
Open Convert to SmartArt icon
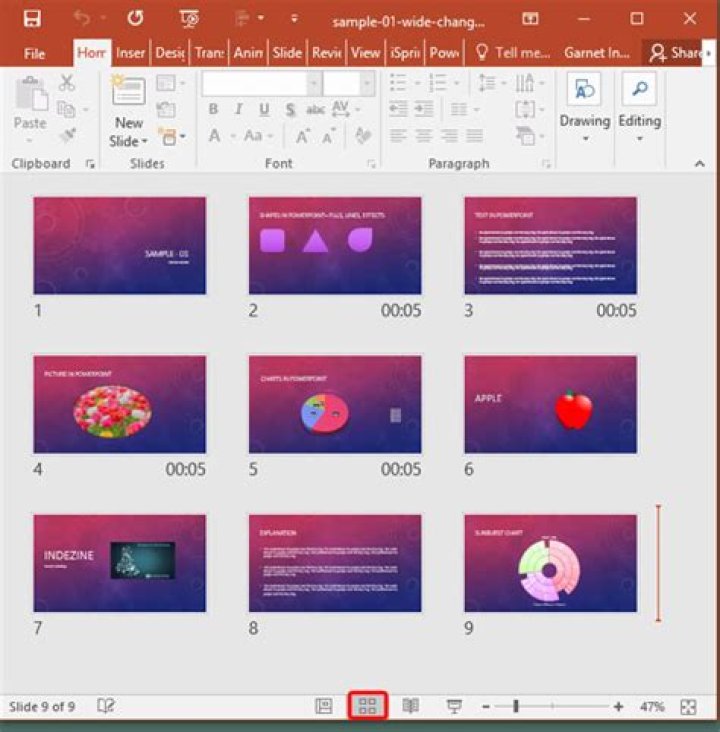click(529, 136)
